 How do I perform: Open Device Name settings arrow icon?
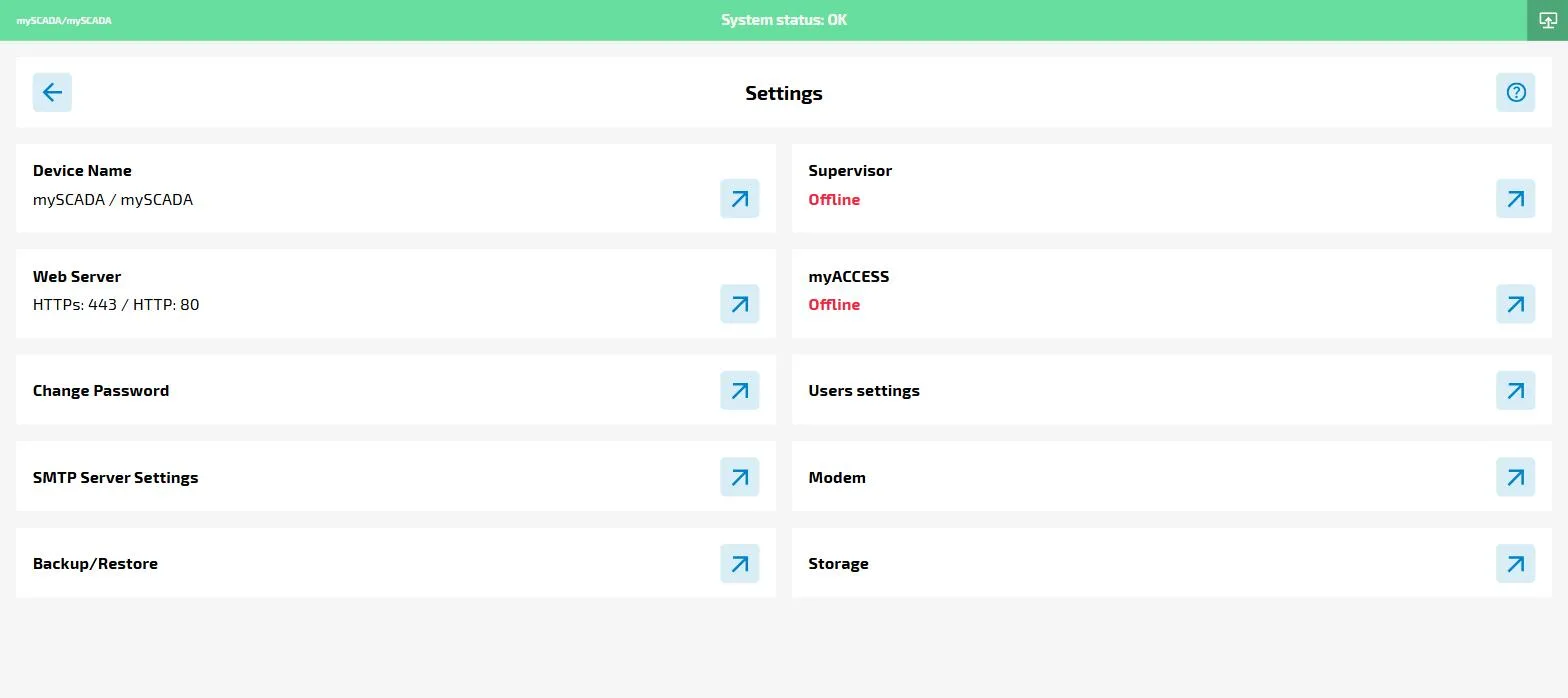click(x=739, y=198)
